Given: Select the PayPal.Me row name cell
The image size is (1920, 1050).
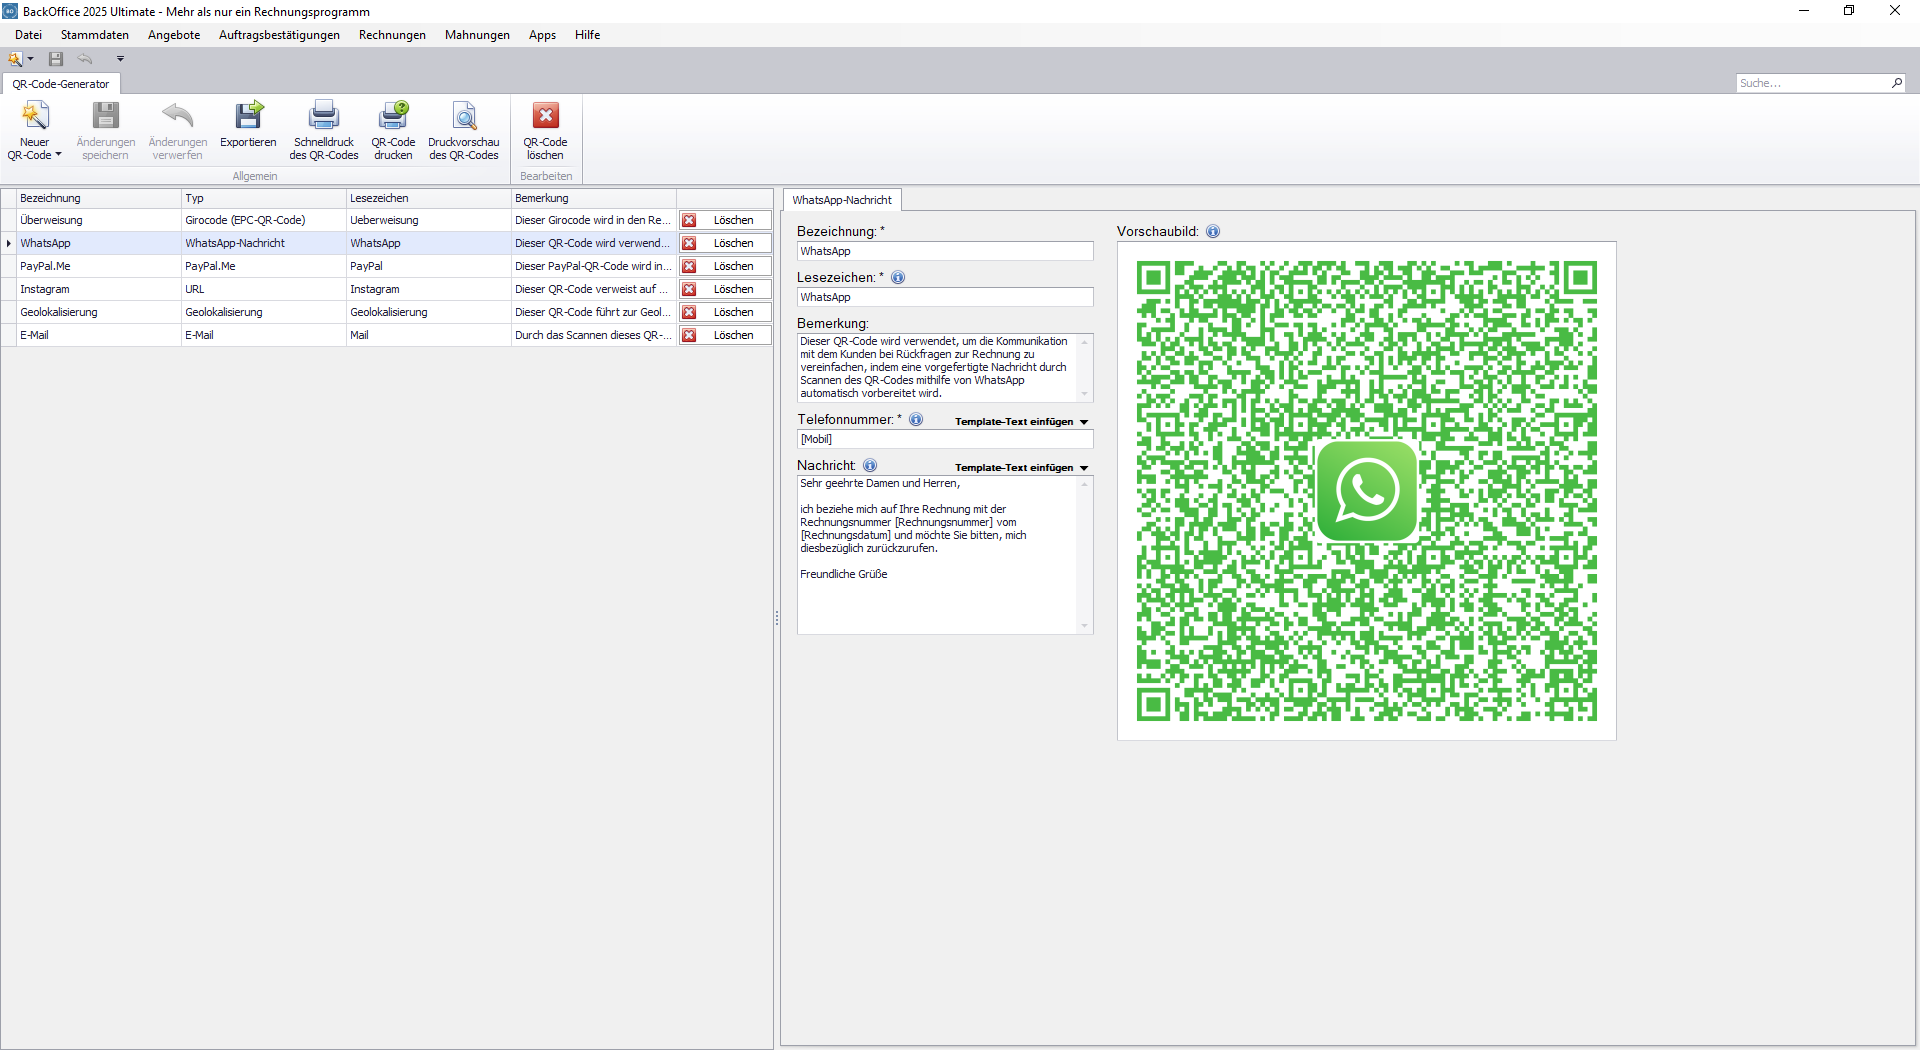Looking at the screenshot, I should click(x=98, y=266).
